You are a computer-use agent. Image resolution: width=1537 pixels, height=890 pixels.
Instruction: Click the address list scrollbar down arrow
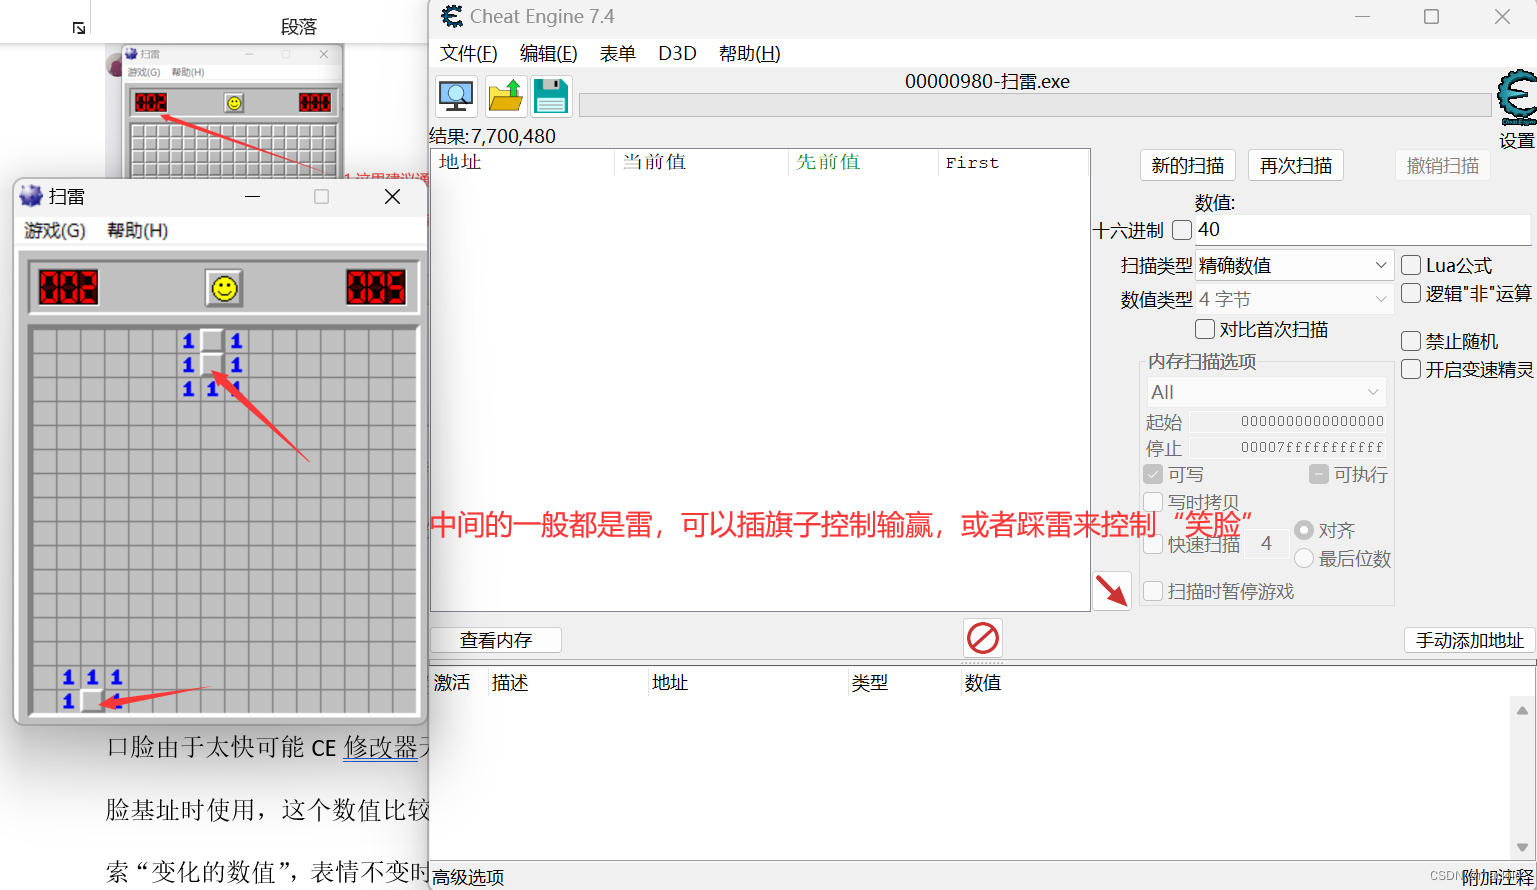(x=1522, y=846)
